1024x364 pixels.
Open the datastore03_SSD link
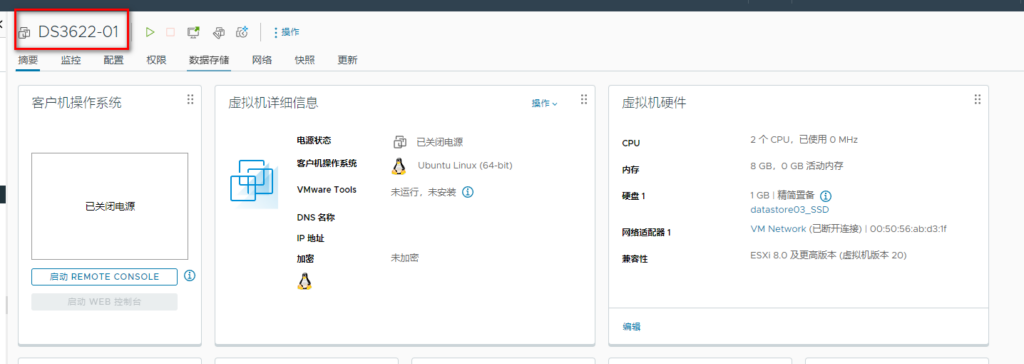790,210
